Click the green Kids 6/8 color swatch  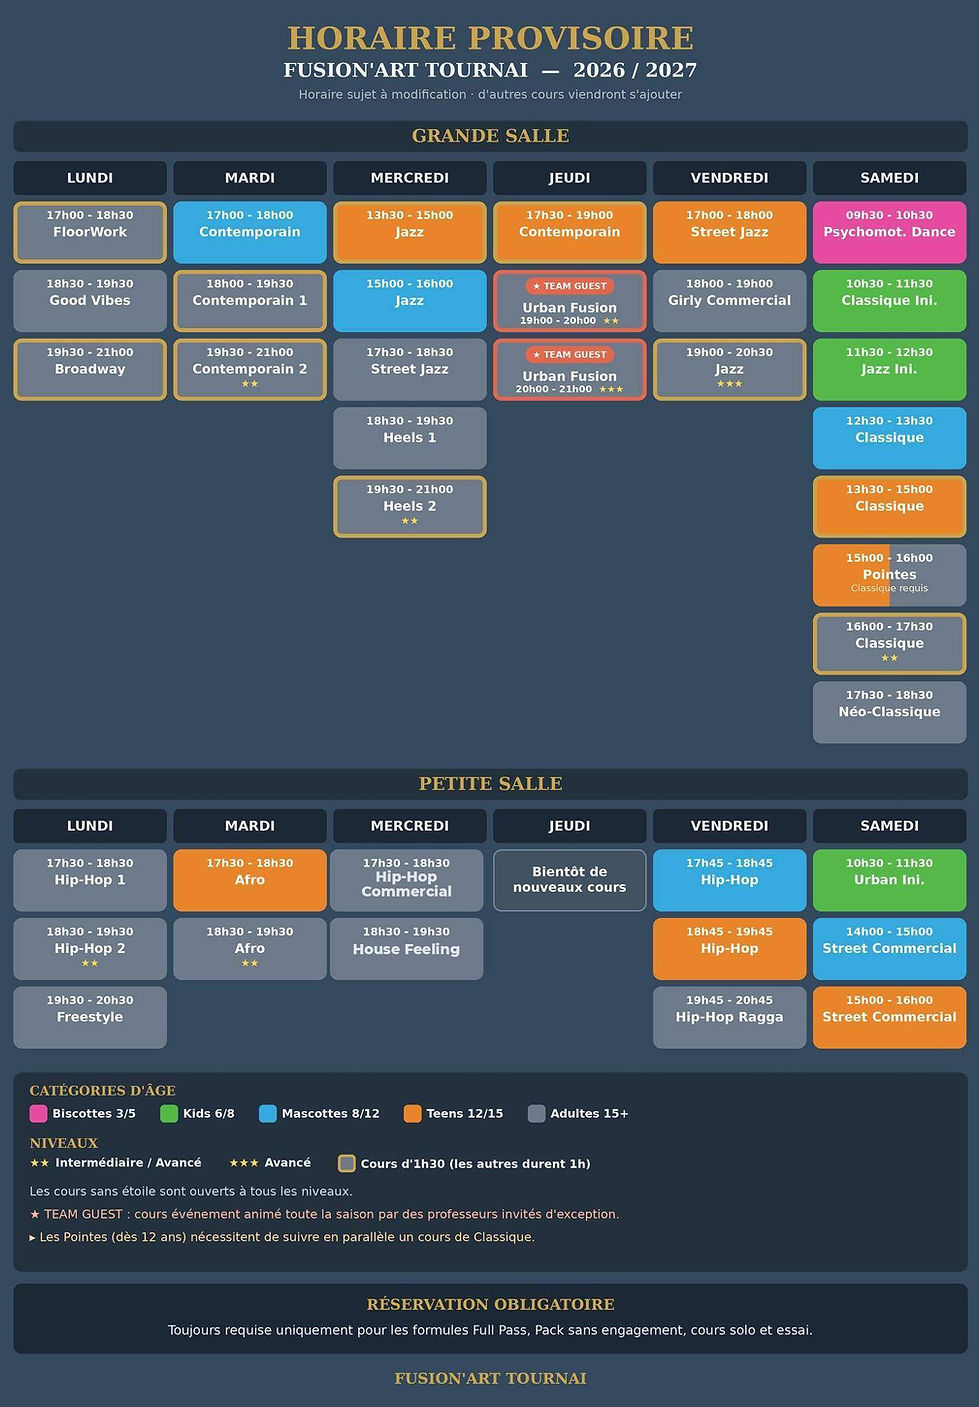(x=169, y=1113)
